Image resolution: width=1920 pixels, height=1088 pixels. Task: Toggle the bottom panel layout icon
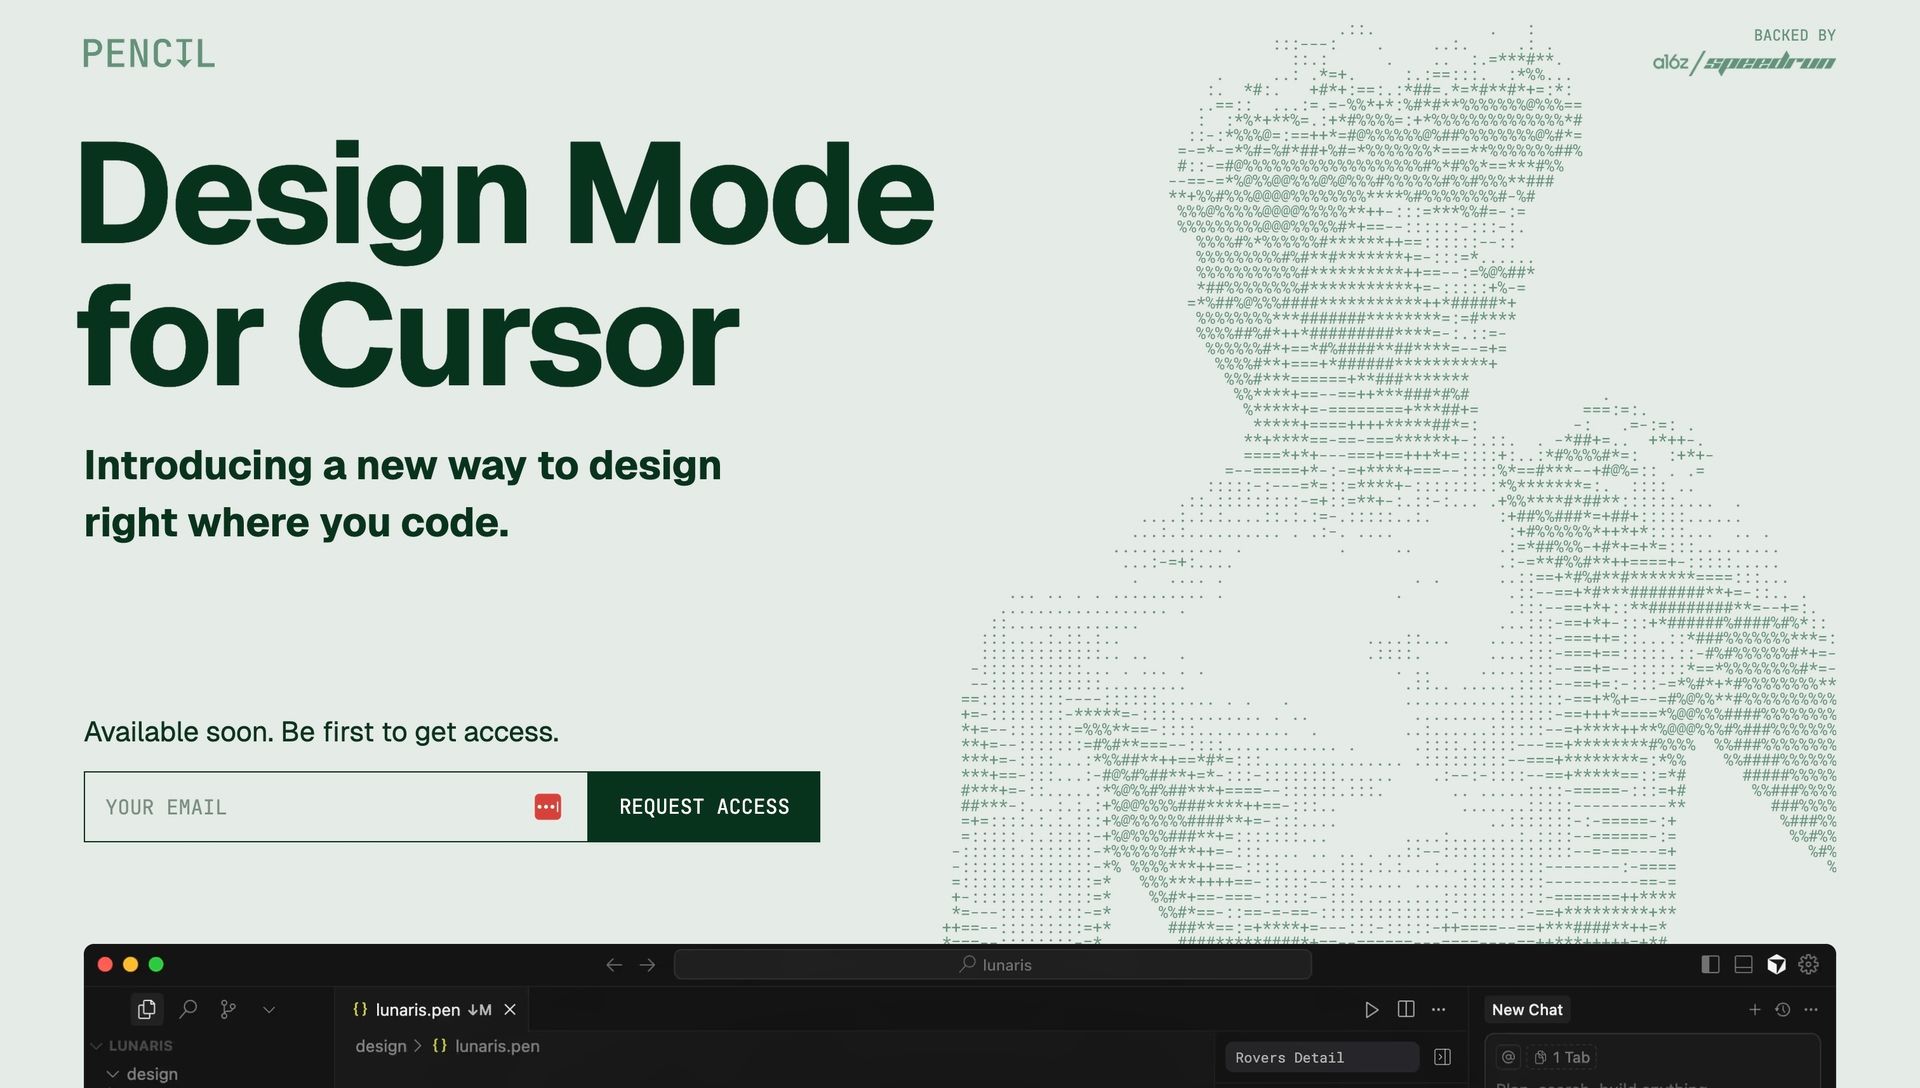pyautogui.click(x=1743, y=964)
